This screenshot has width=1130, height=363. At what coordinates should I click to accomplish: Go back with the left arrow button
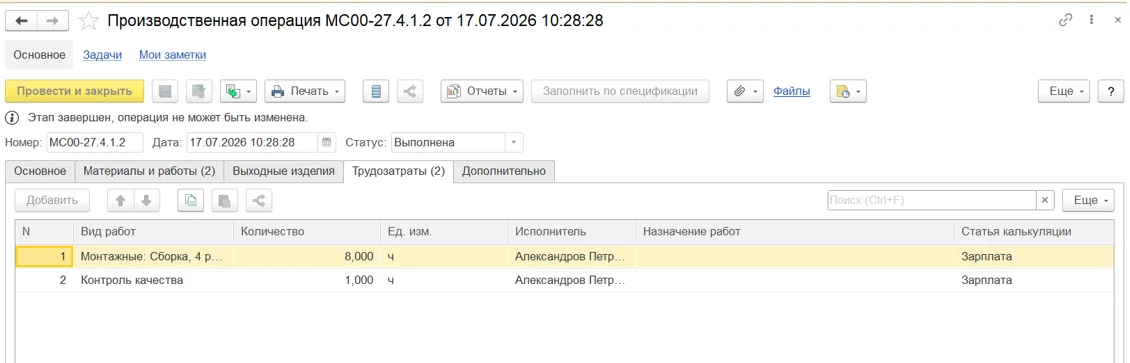coord(21,21)
